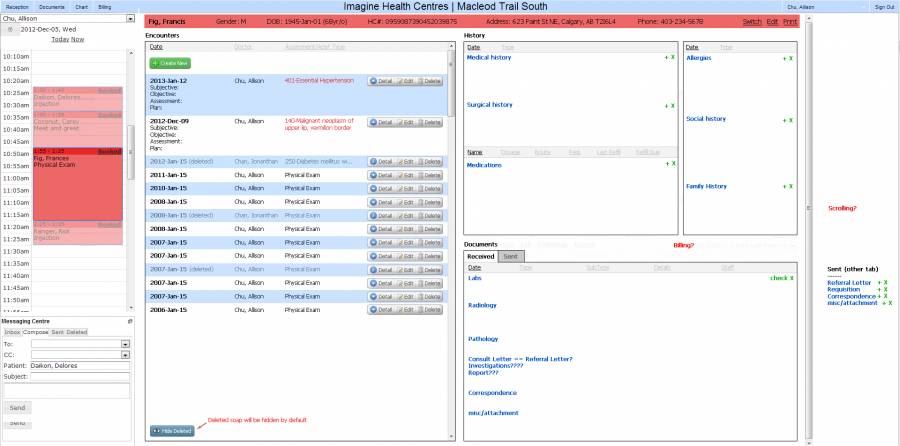Edit the 2012-Dec-09 malignant neoplasm encounter
Image resolution: width=900 pixels, height=446 pixels.
tap(405, 122)
